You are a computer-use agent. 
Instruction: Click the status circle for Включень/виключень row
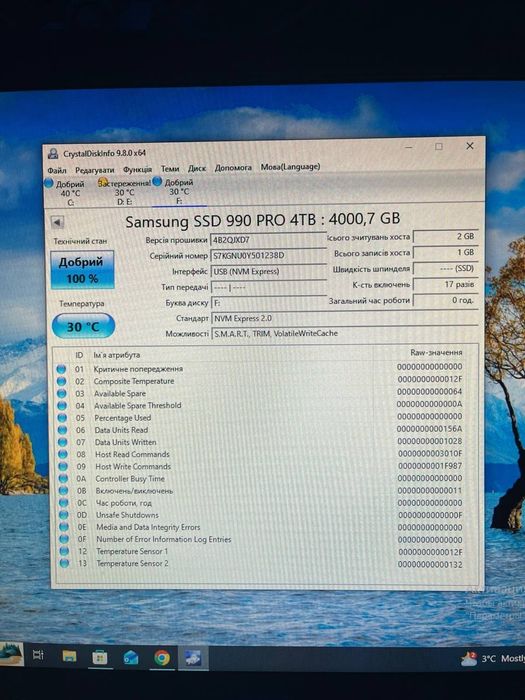[63, 491]
